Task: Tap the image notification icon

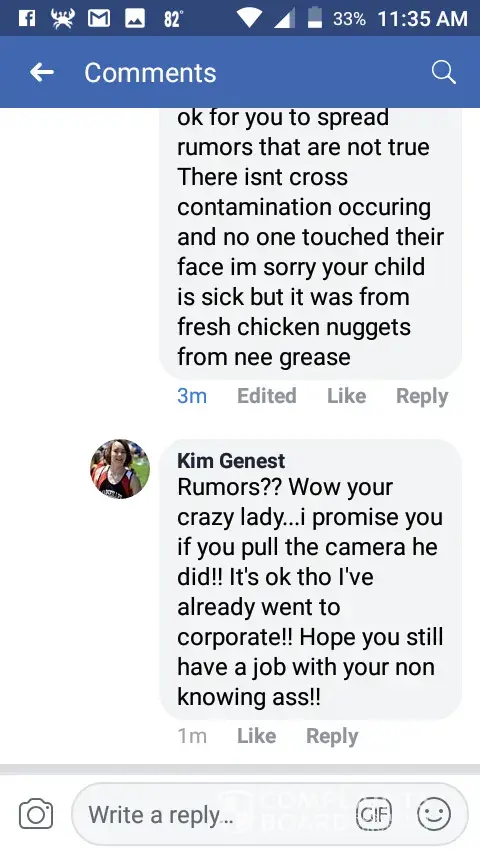Action: pyautogui.click(x=135, y=18)
